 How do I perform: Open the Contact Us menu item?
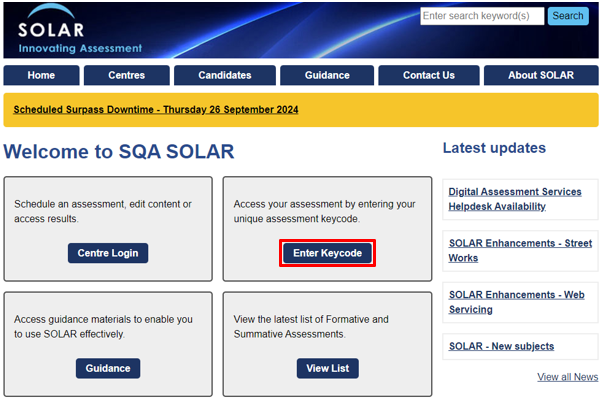coord(429,75)
